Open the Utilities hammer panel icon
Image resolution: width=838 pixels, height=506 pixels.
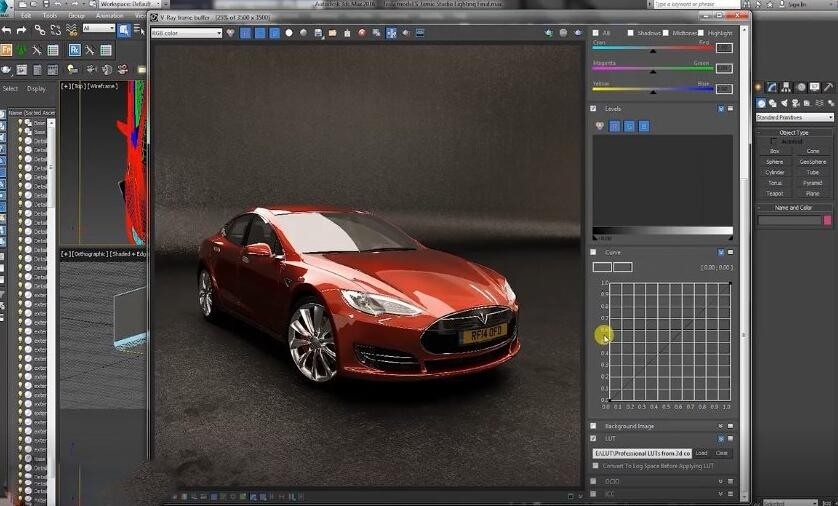(828, 87)
